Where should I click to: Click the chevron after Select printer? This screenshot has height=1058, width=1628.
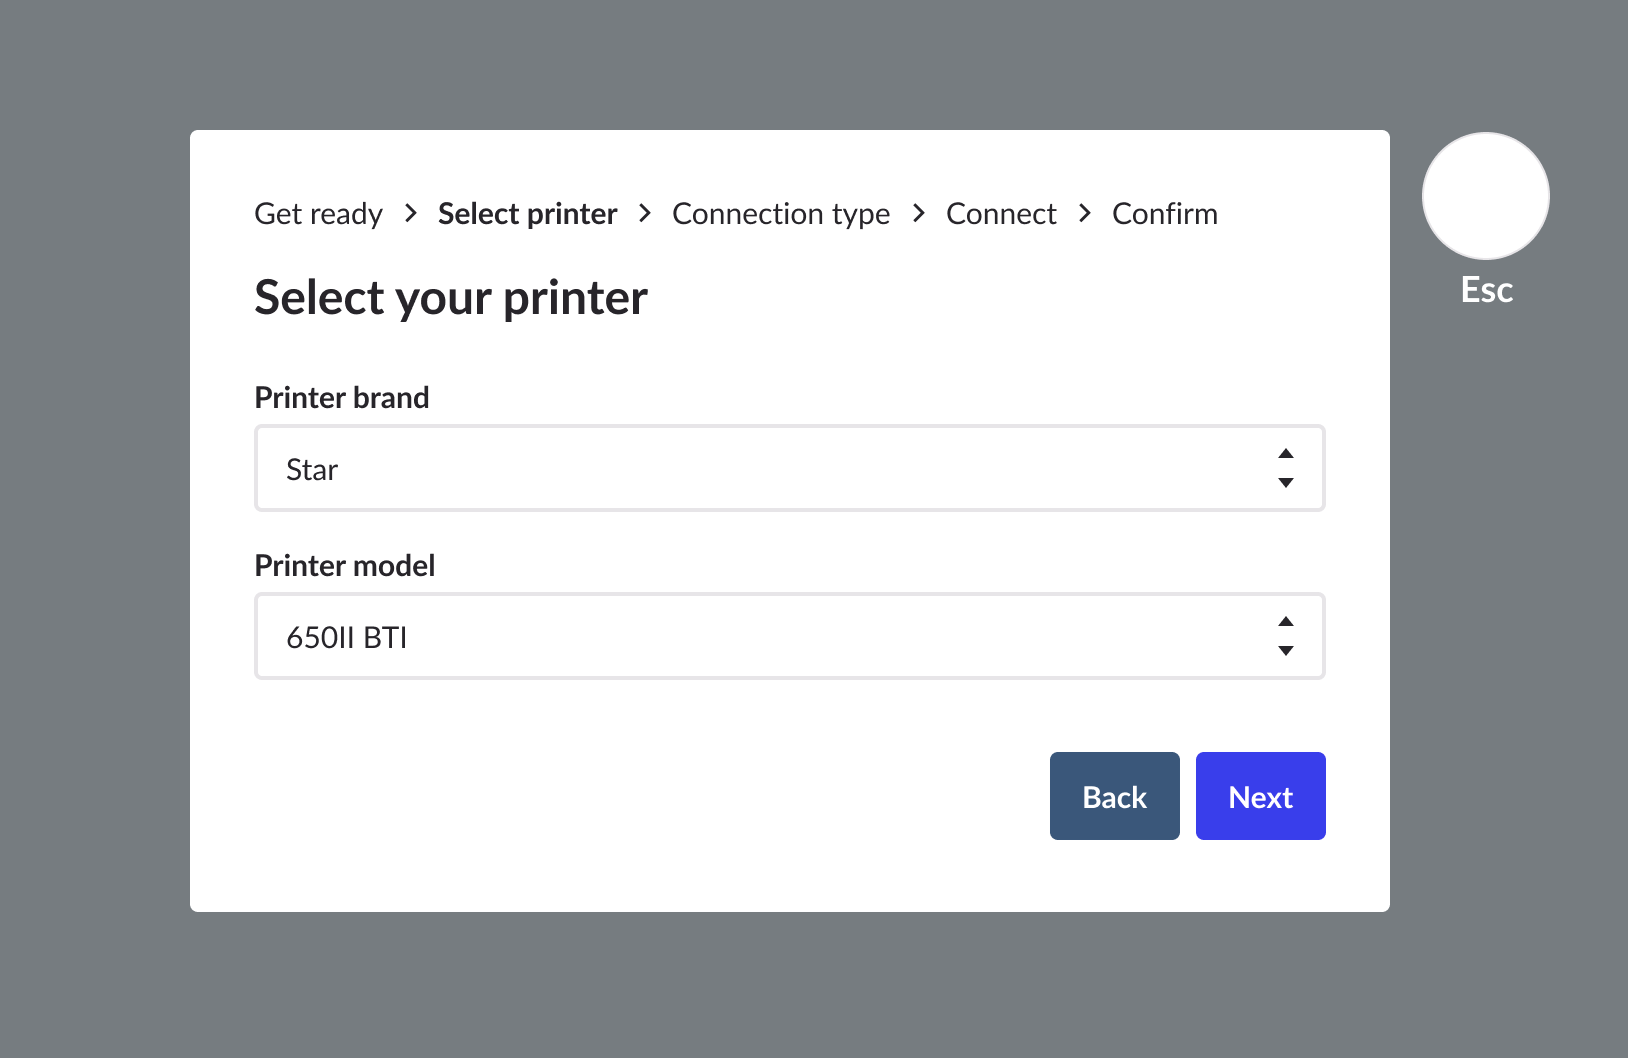coord(645,213)
